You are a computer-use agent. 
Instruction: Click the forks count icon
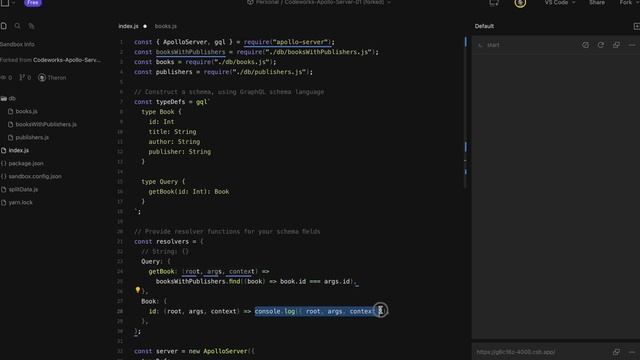click(22, 78)
